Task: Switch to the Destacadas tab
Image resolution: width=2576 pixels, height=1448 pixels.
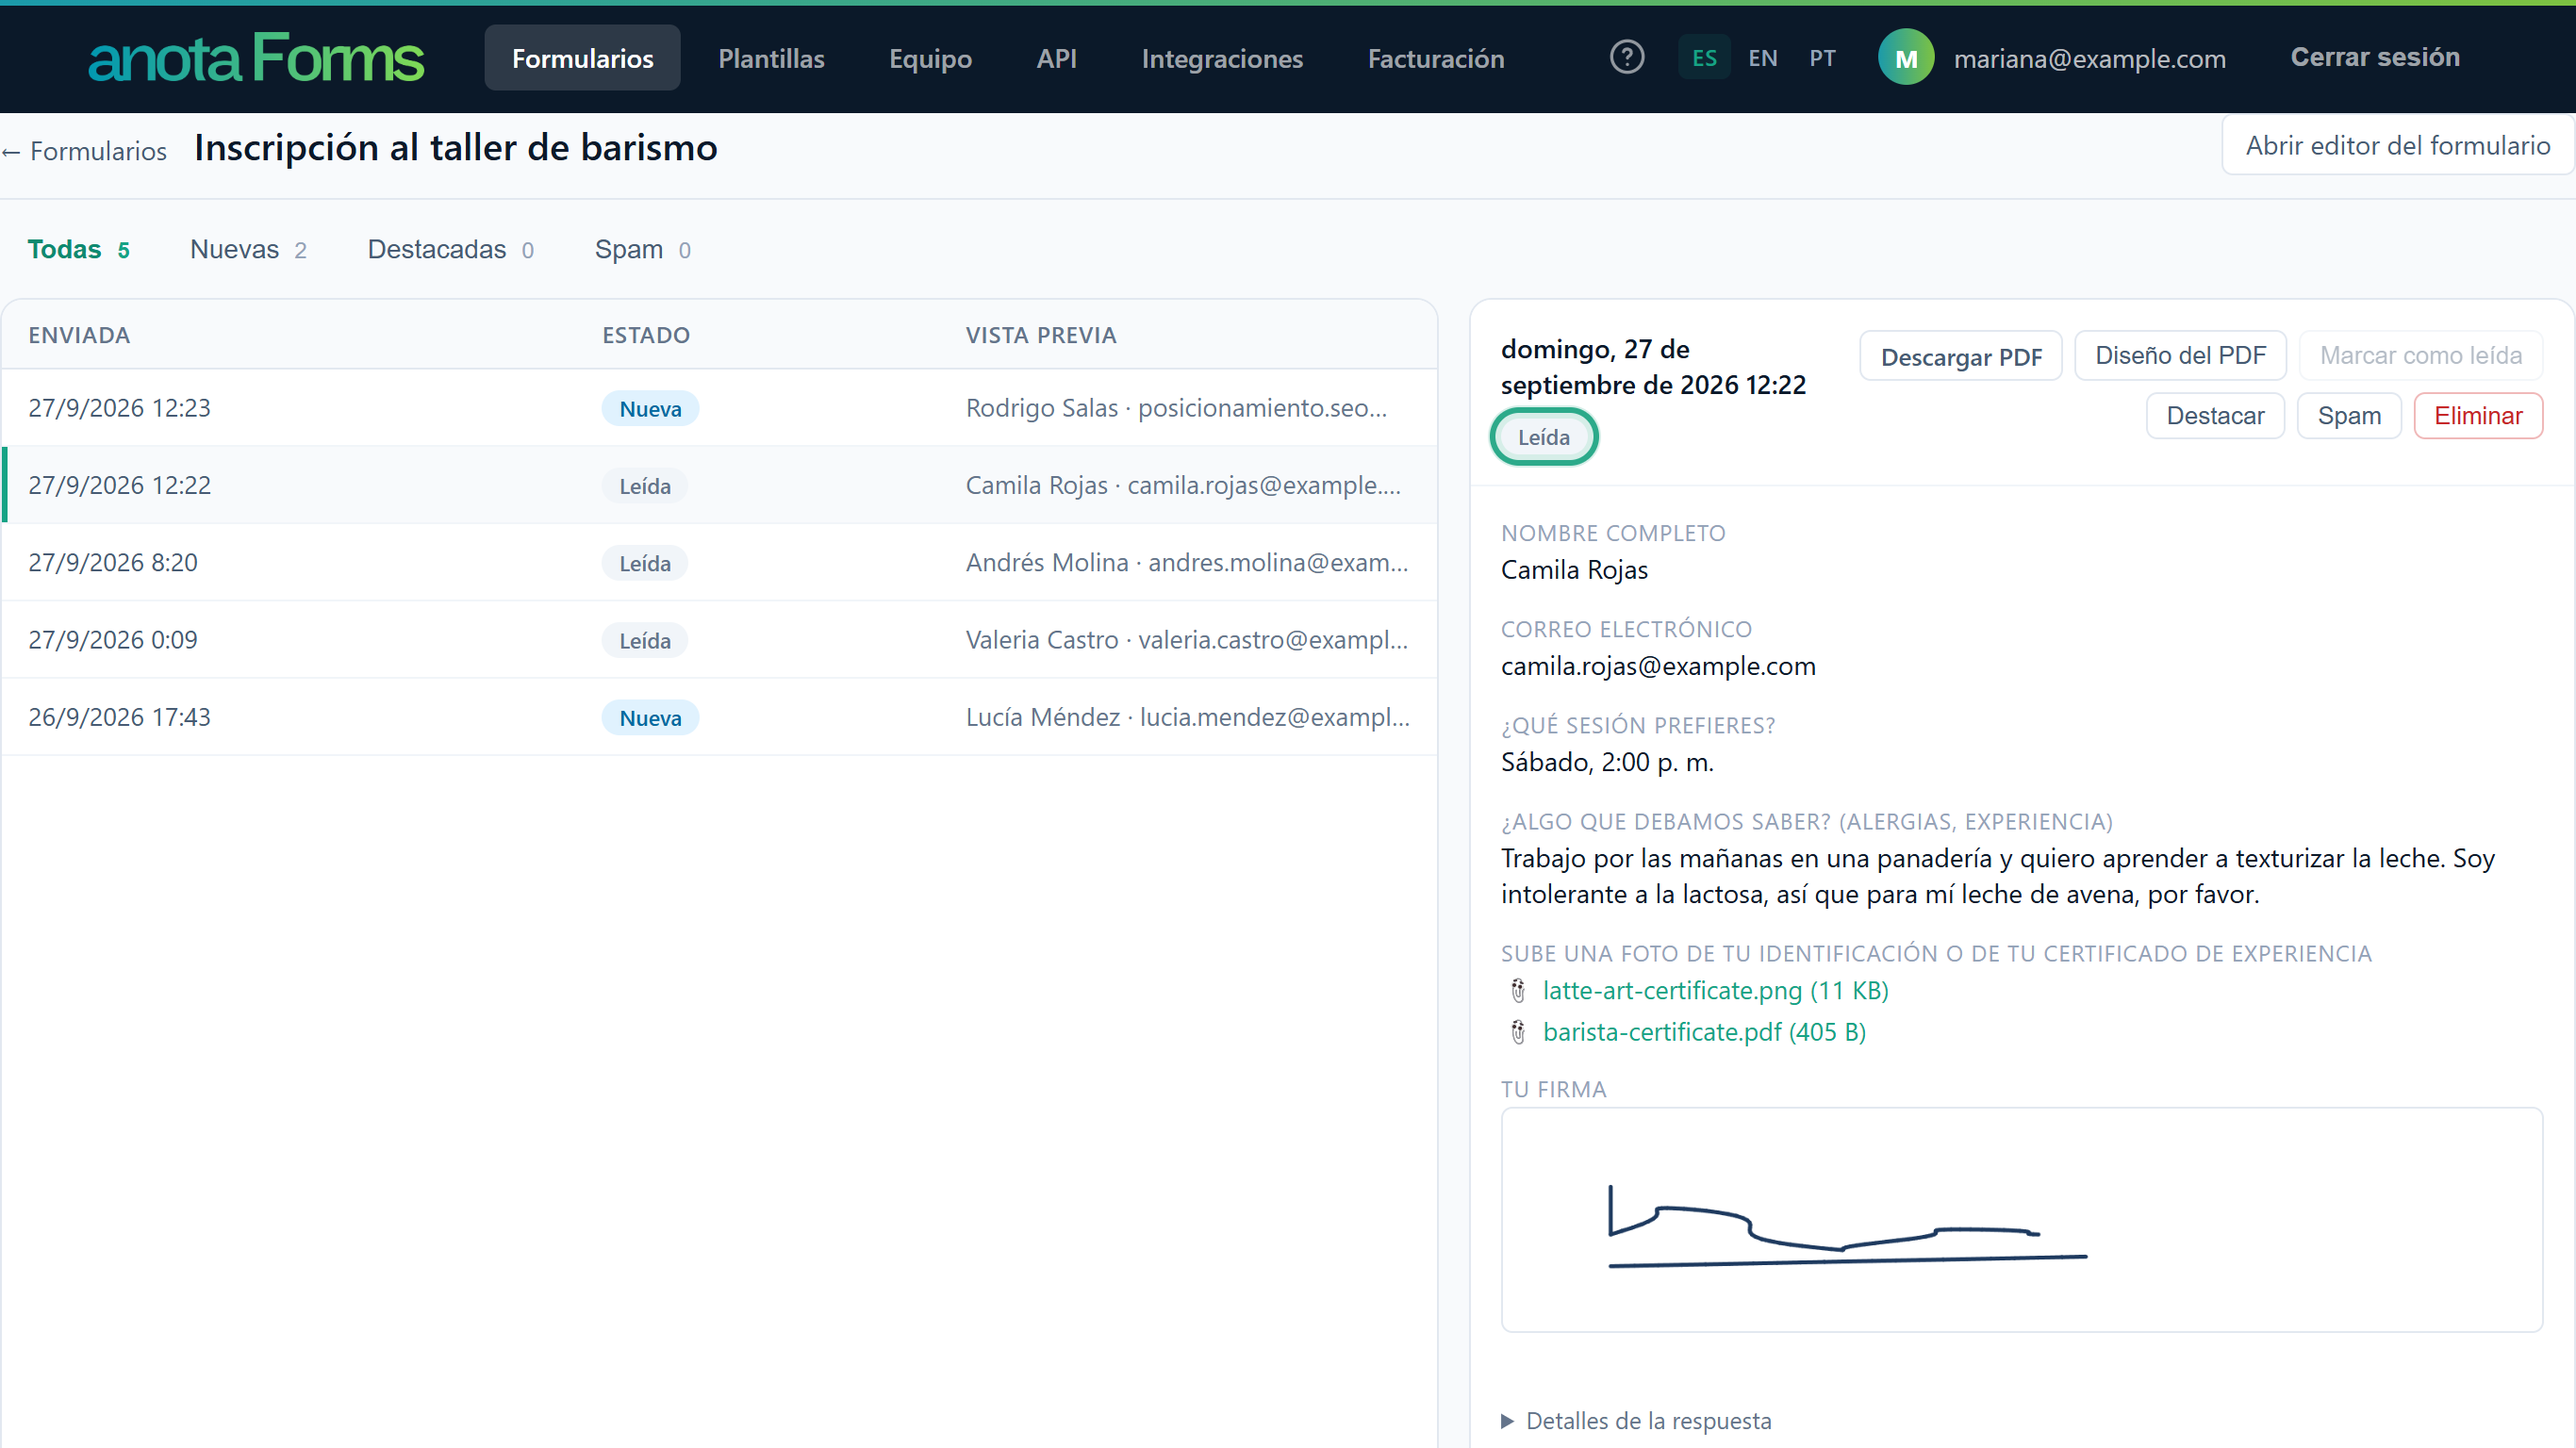Action: tap(450, 249)
